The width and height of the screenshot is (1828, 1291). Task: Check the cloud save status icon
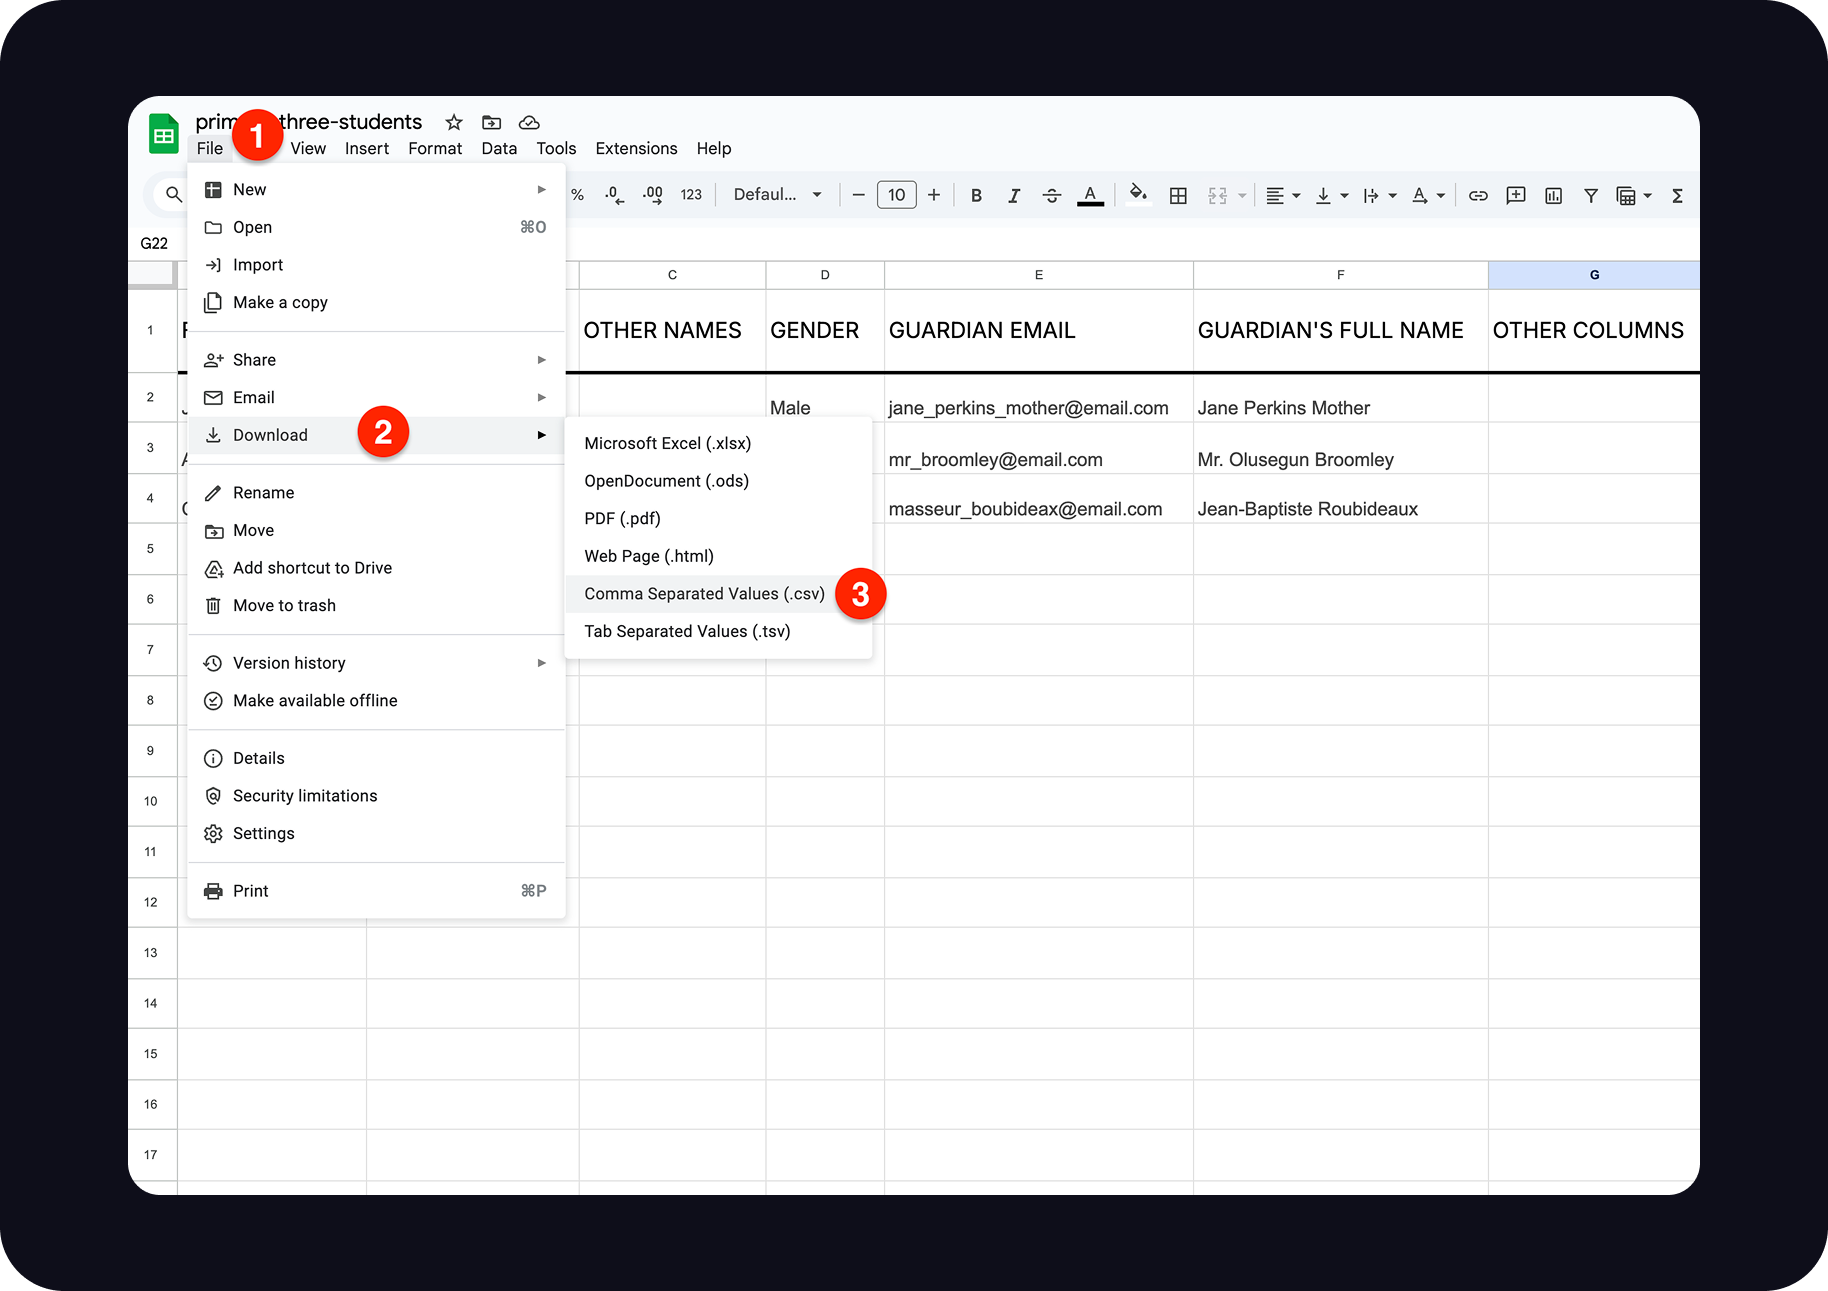(x=529, y=122)
